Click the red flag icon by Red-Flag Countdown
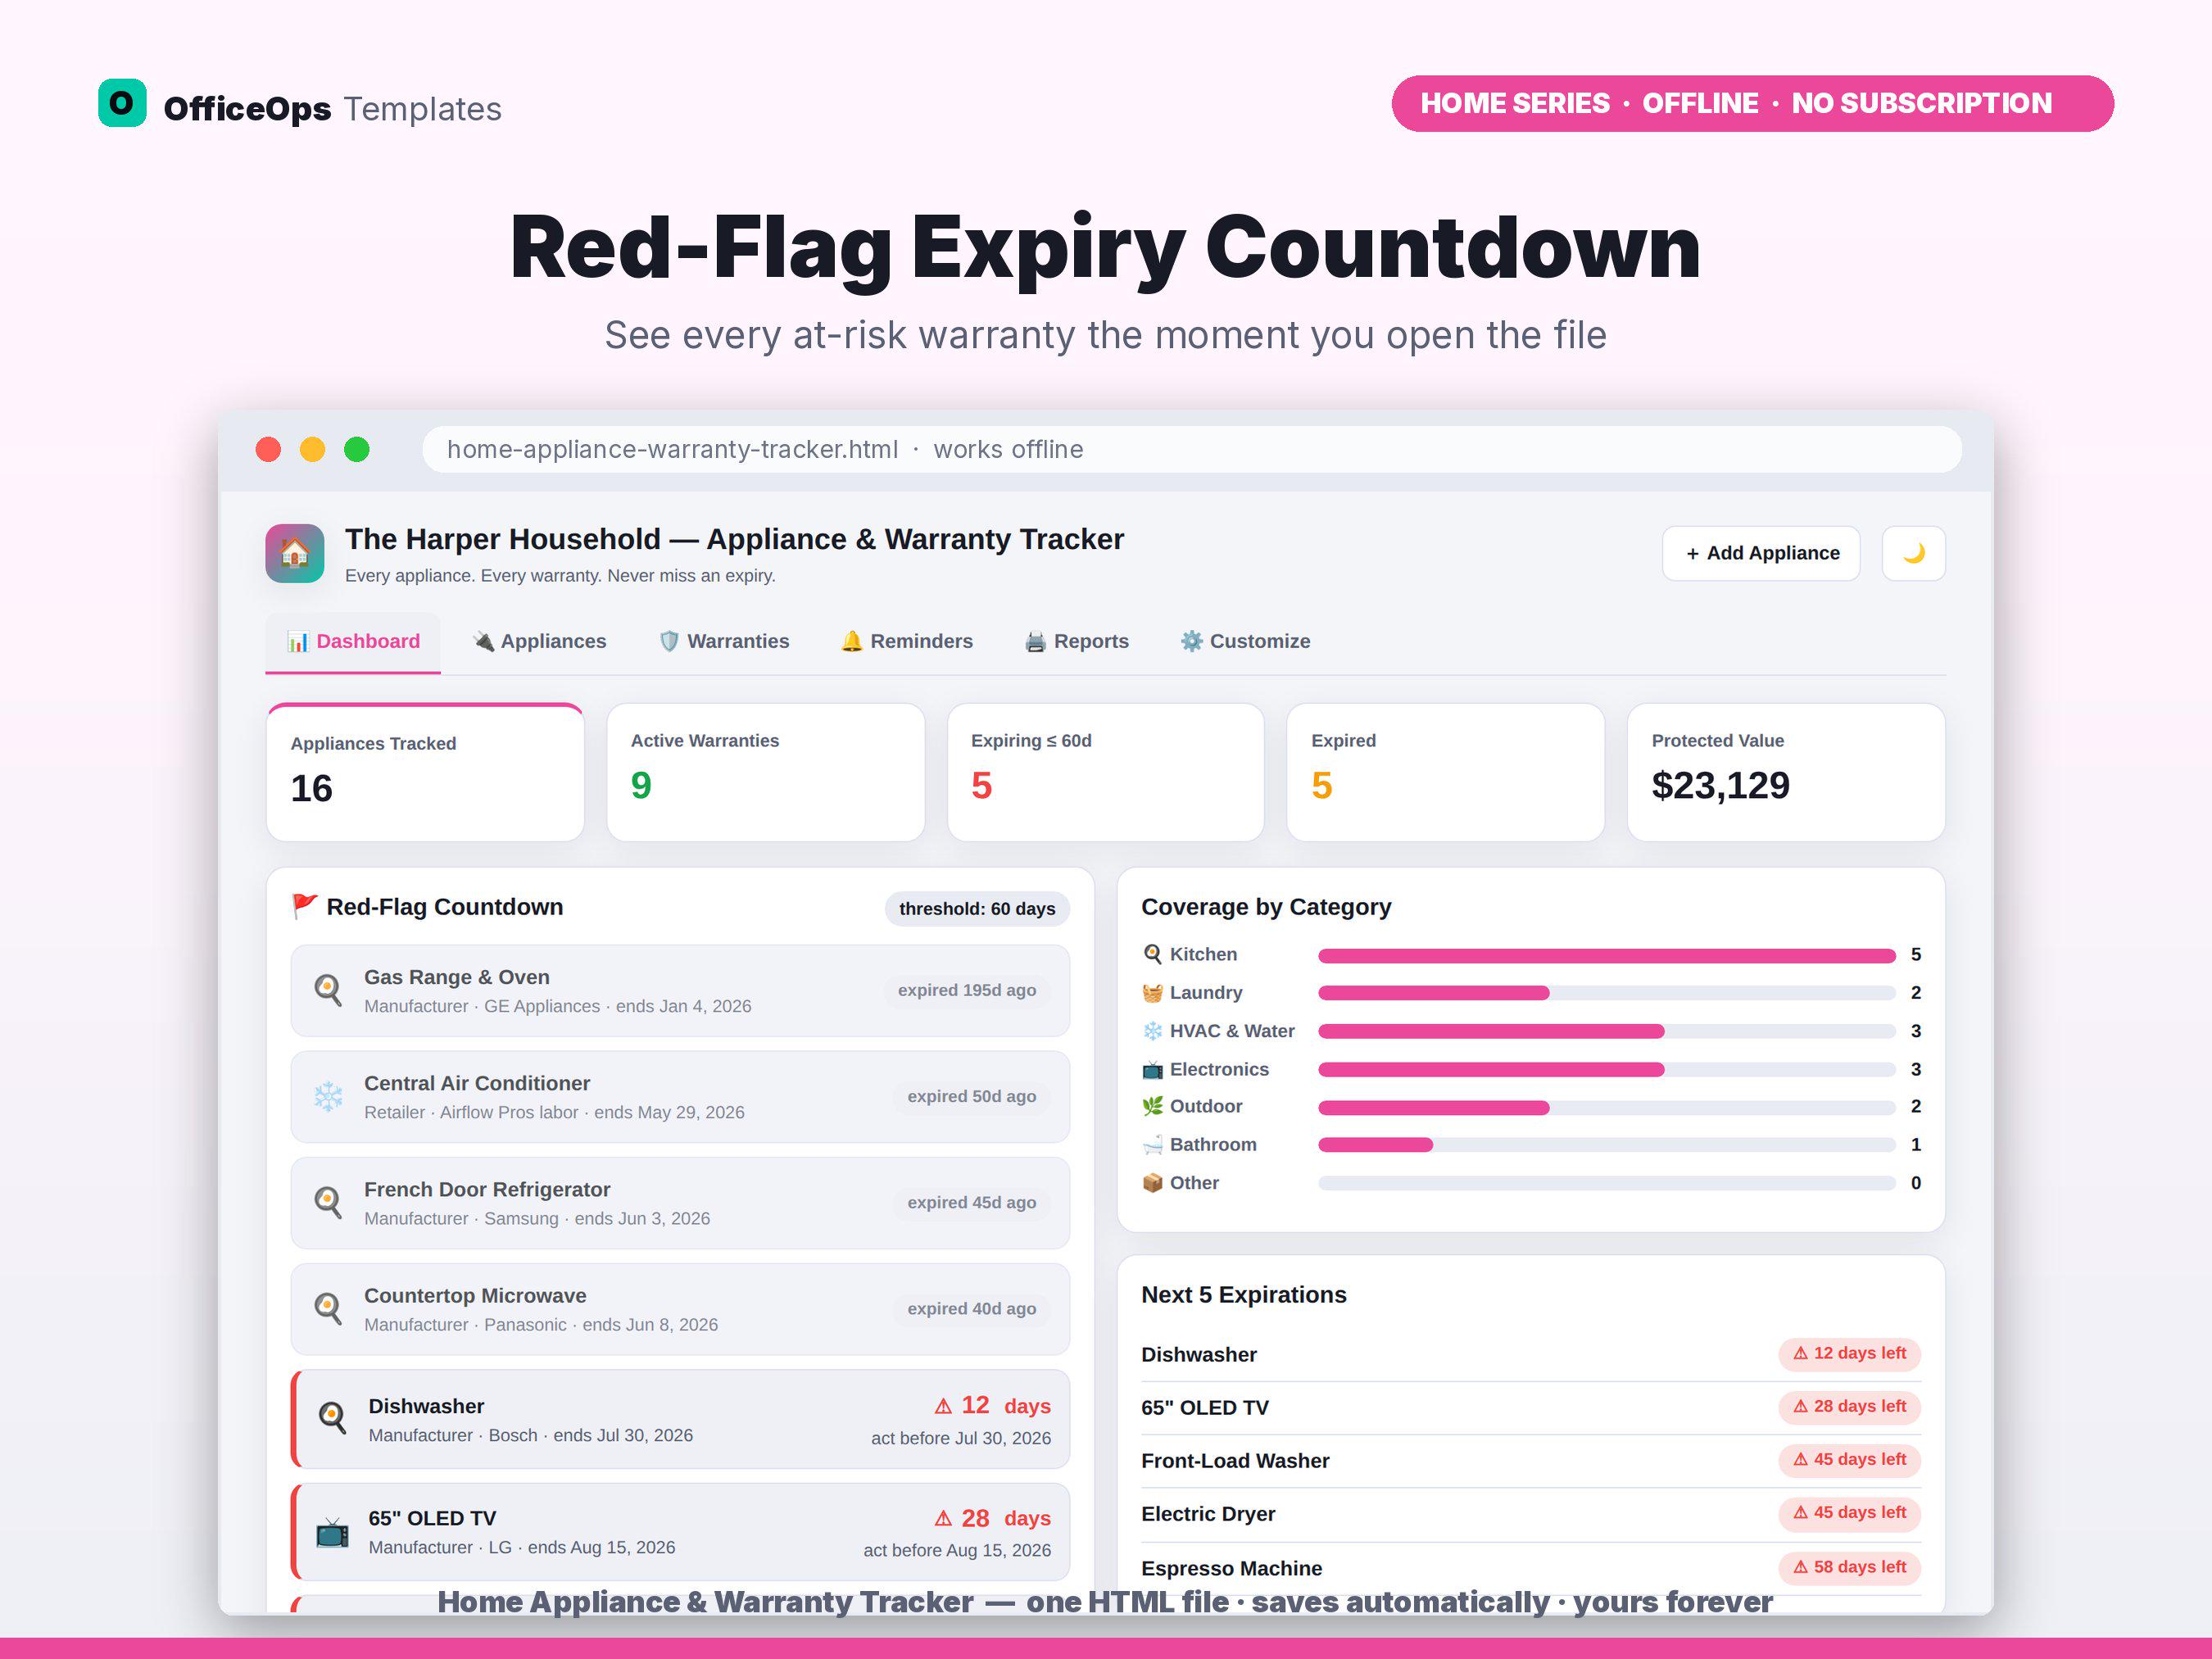Image resolution: width=2212 pixels, height=1659 pixels. pyautogui.click(x=304, y=906)
